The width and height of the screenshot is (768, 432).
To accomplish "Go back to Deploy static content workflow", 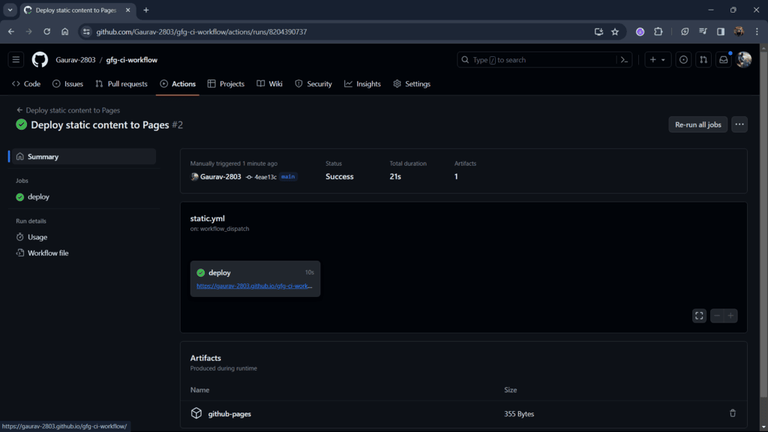I will click(69, 110).
